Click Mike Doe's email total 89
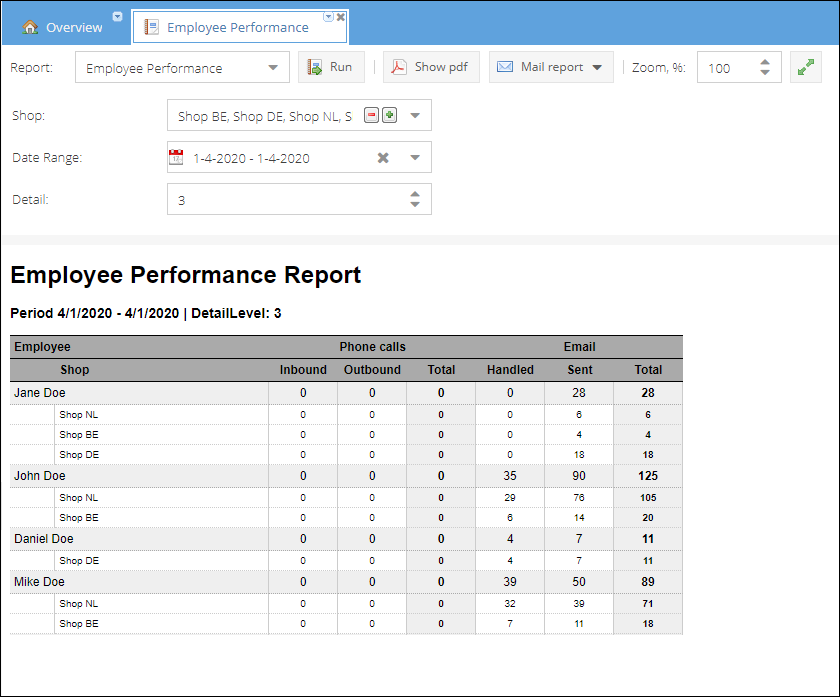This screenshot has width=840, height=697. pyautogui.click(x=648, y=582)
